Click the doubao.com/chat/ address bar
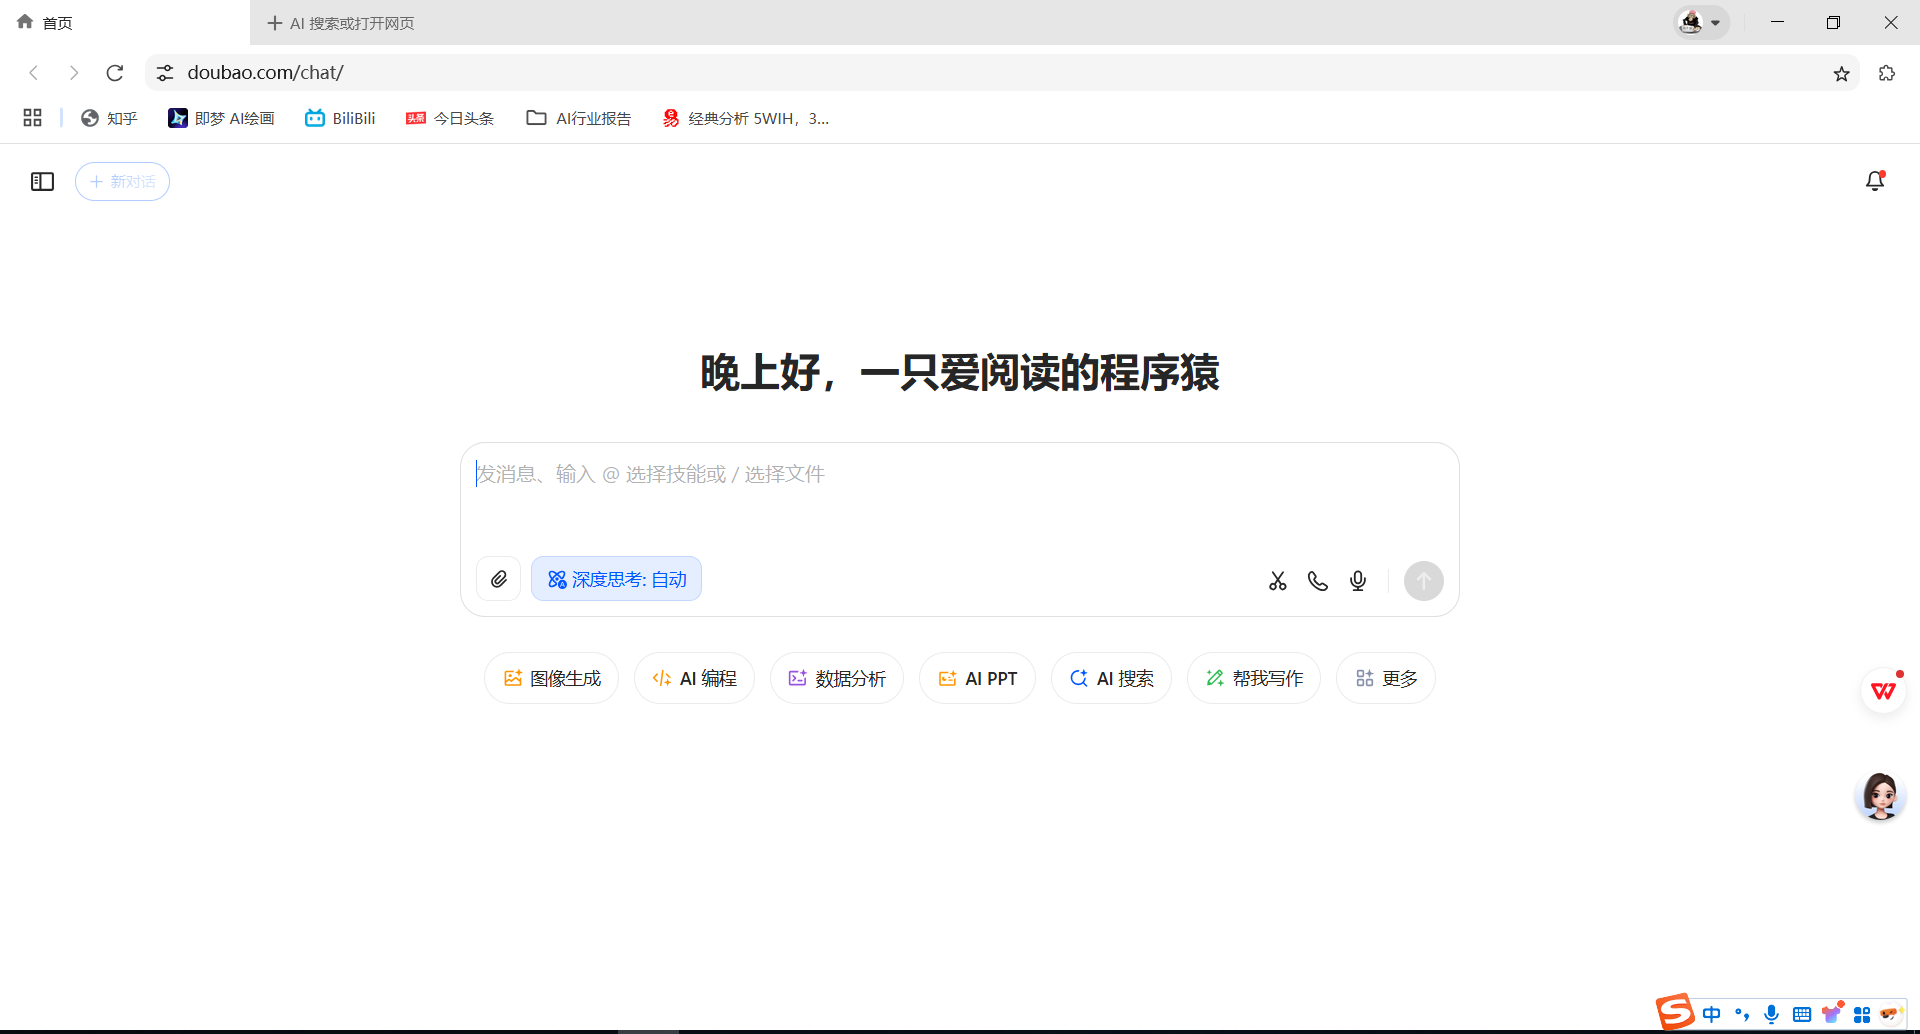The height and width of the screenshot is (1034, 1920). point(1002,73)
